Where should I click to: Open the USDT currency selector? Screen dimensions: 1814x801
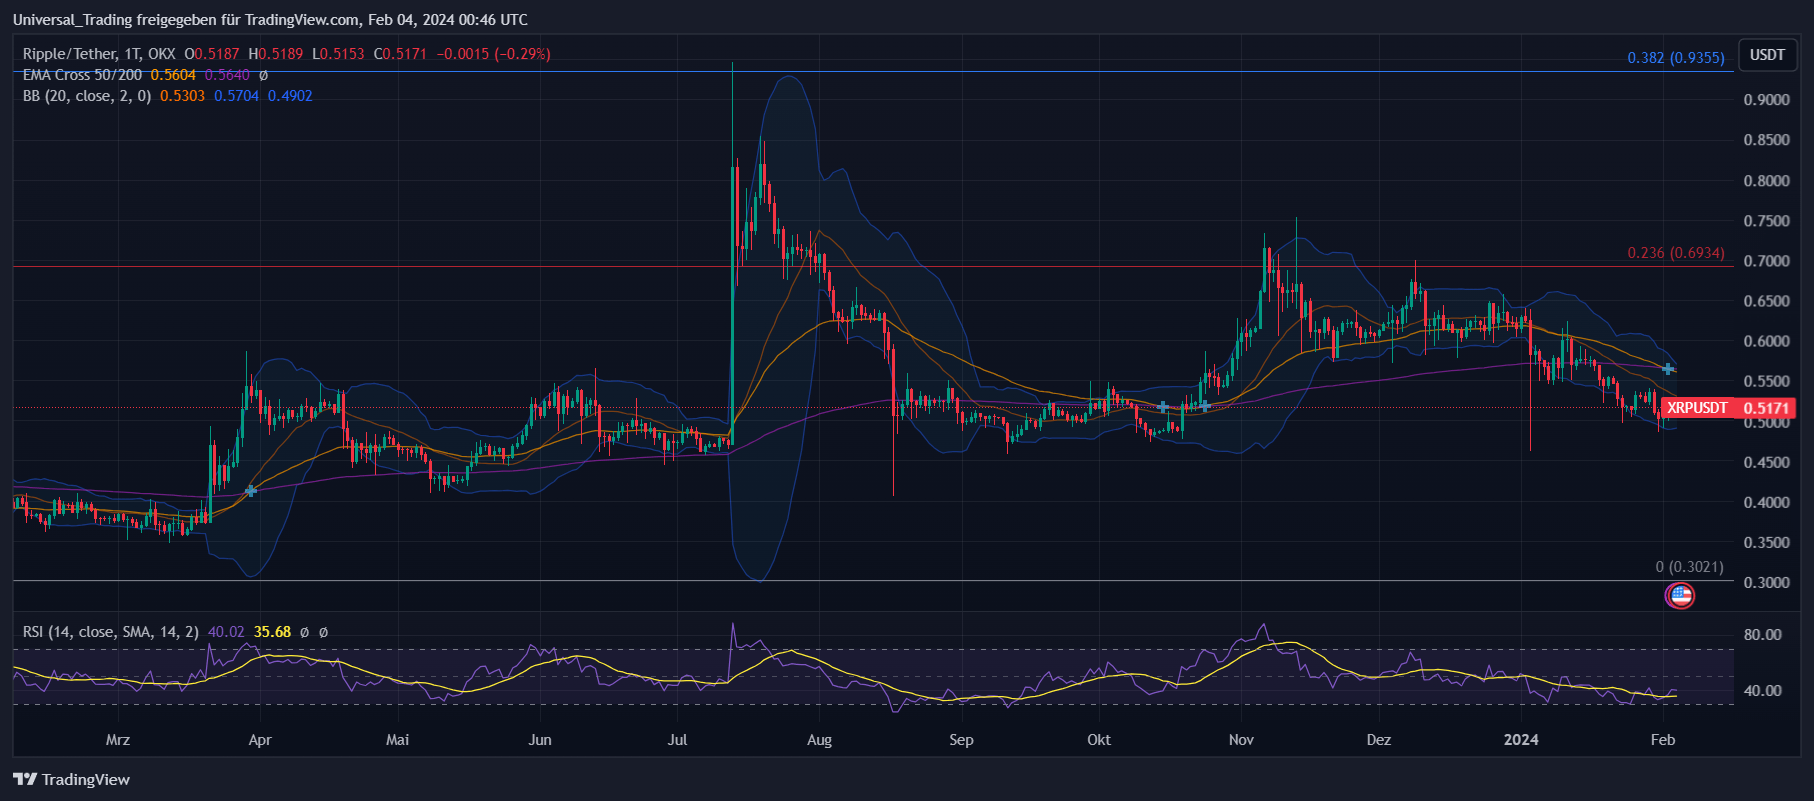click(x=1766, y=55)
